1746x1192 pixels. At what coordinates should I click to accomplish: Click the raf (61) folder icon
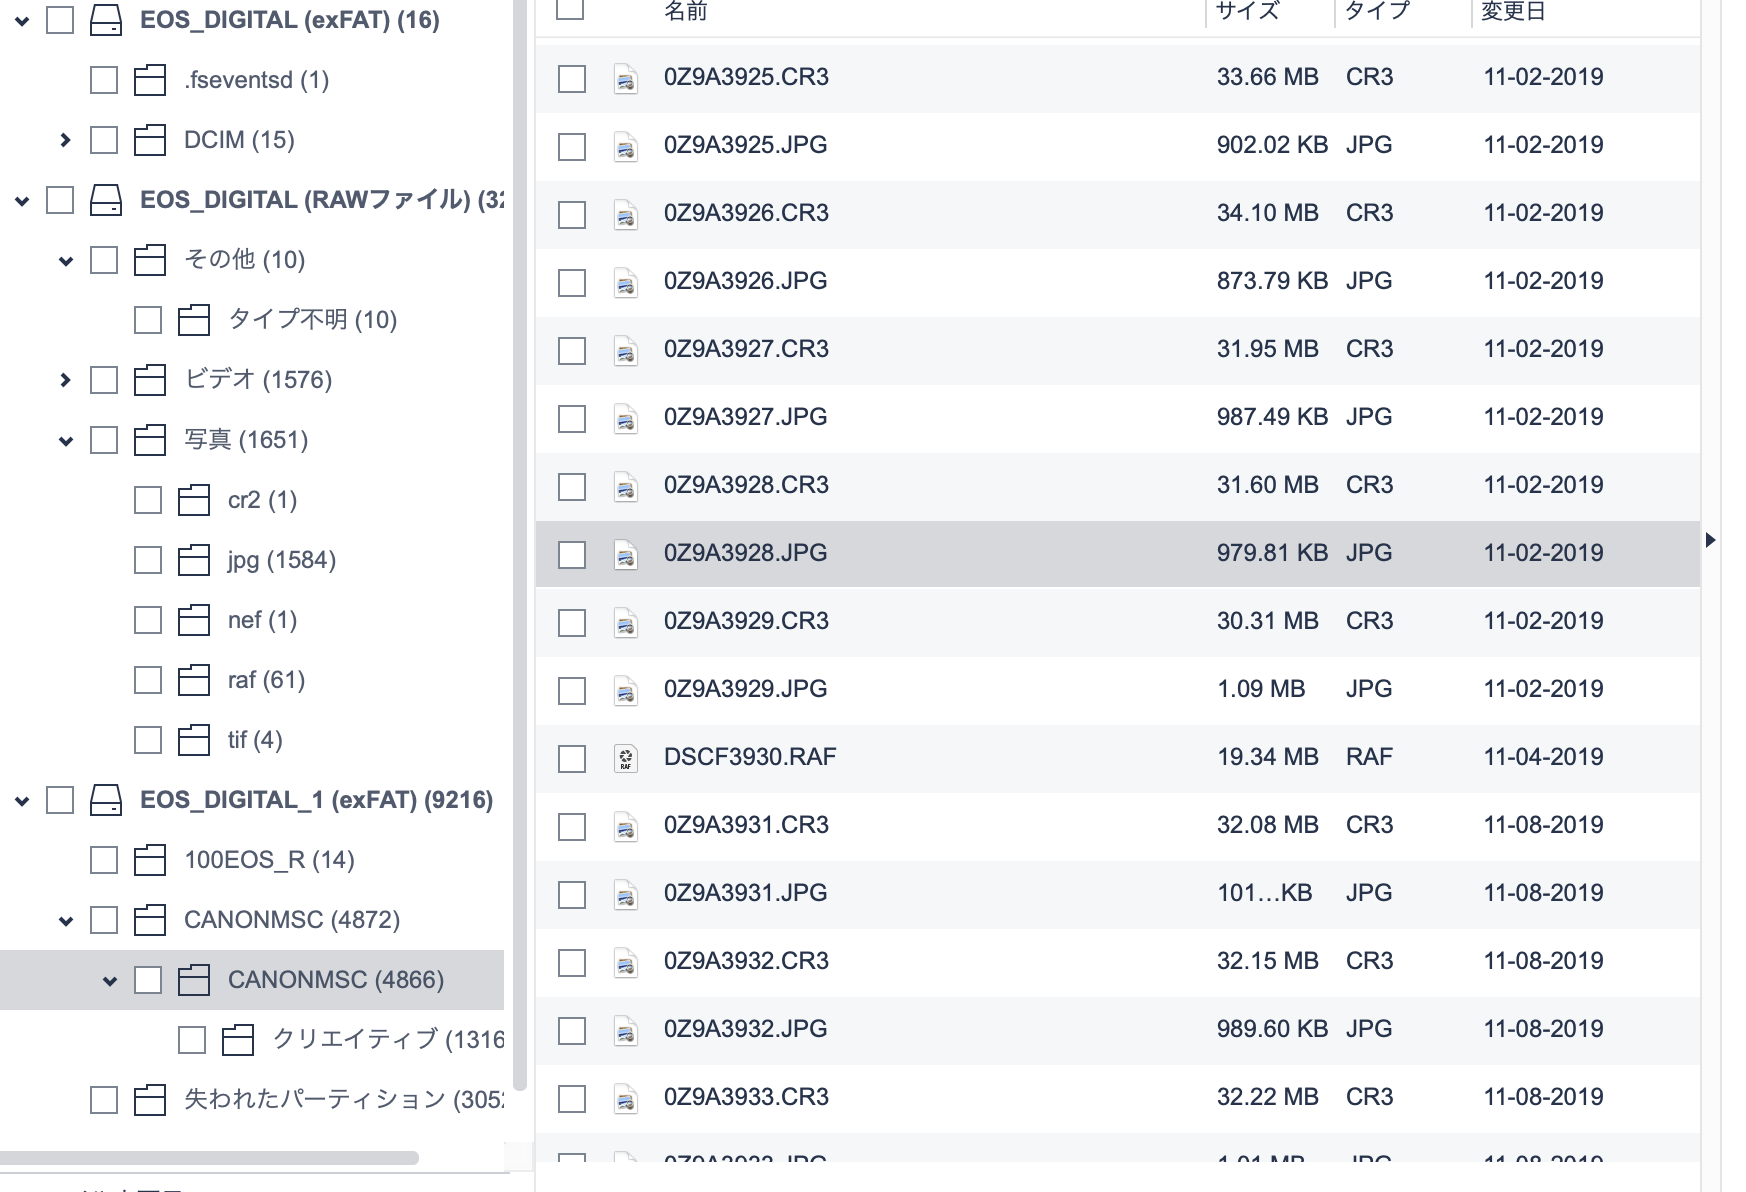point(194,680)
